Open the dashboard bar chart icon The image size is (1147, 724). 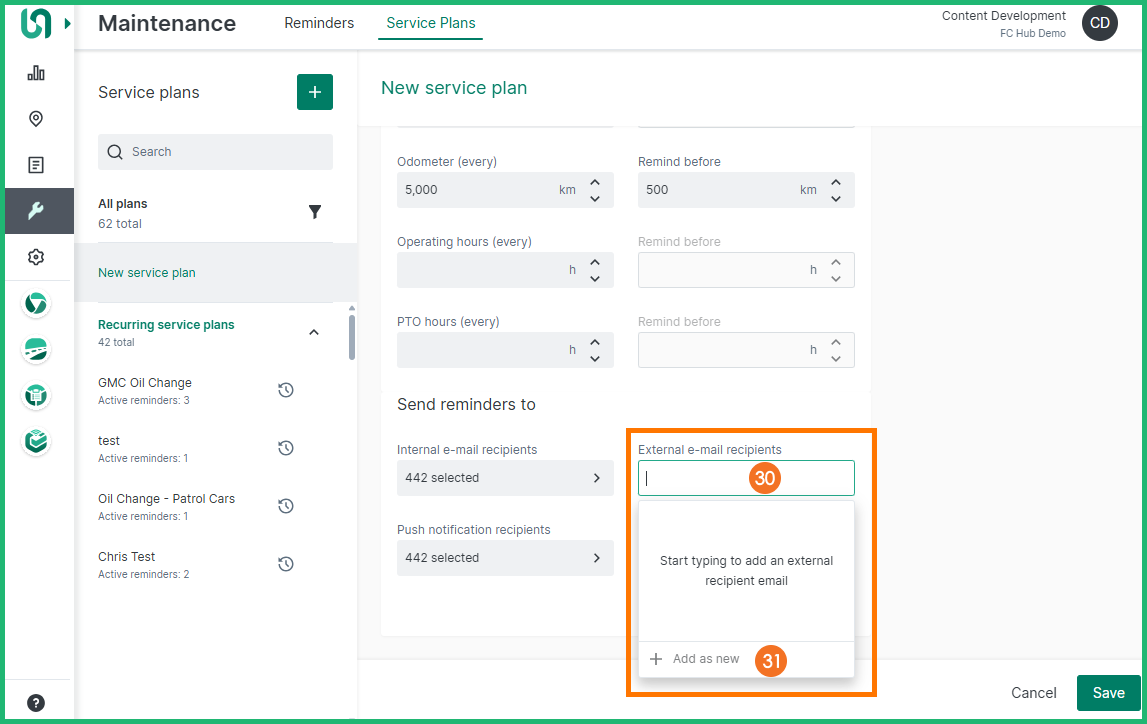pyautogui.click(x=36, y=73)
